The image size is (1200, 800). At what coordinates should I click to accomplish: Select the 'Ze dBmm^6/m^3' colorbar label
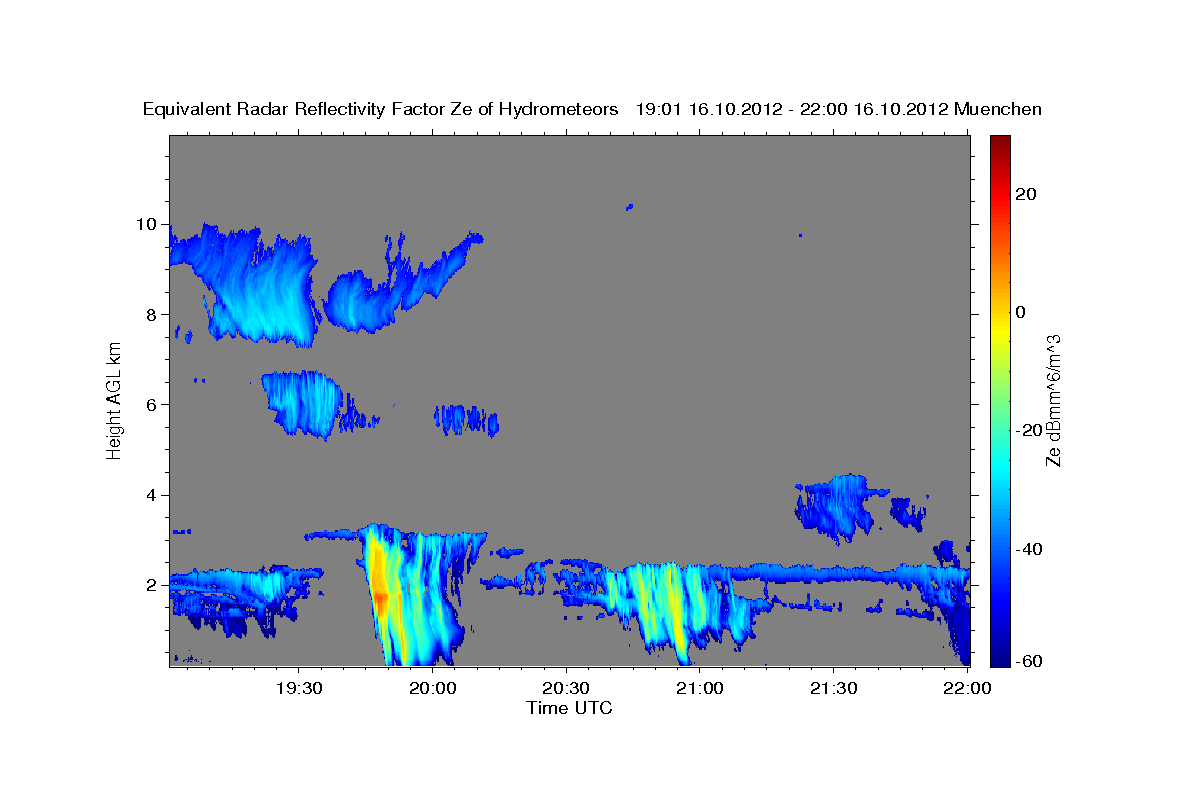[1053, 400]
